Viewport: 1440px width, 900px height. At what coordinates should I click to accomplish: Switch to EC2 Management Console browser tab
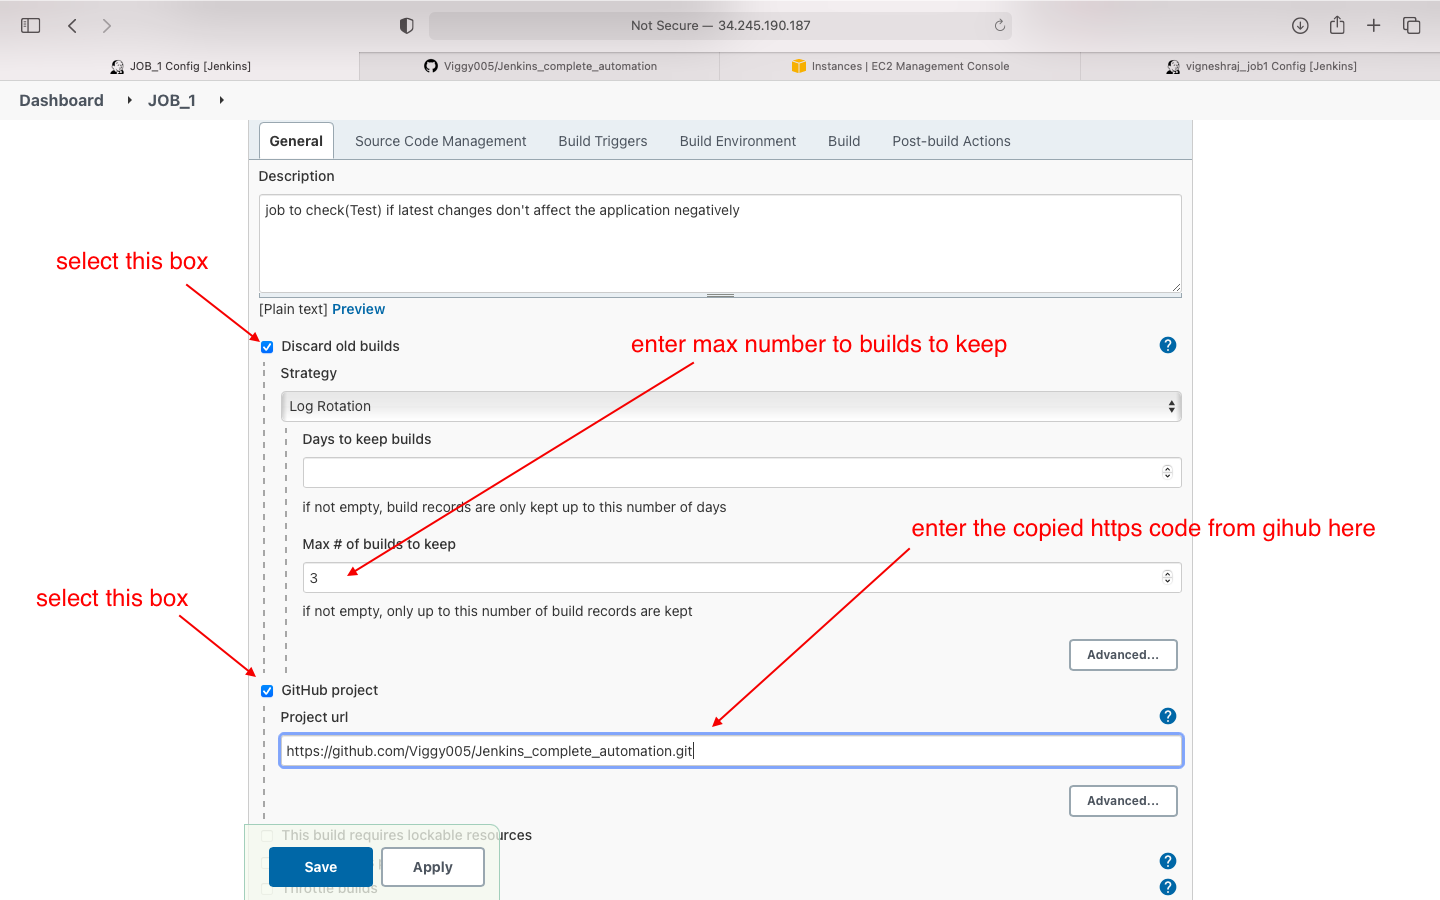point(900,66)
